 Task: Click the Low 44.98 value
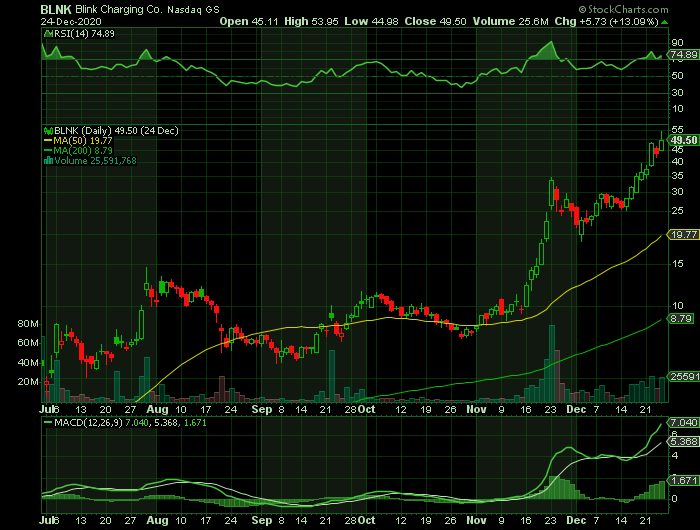pos(371,21)
